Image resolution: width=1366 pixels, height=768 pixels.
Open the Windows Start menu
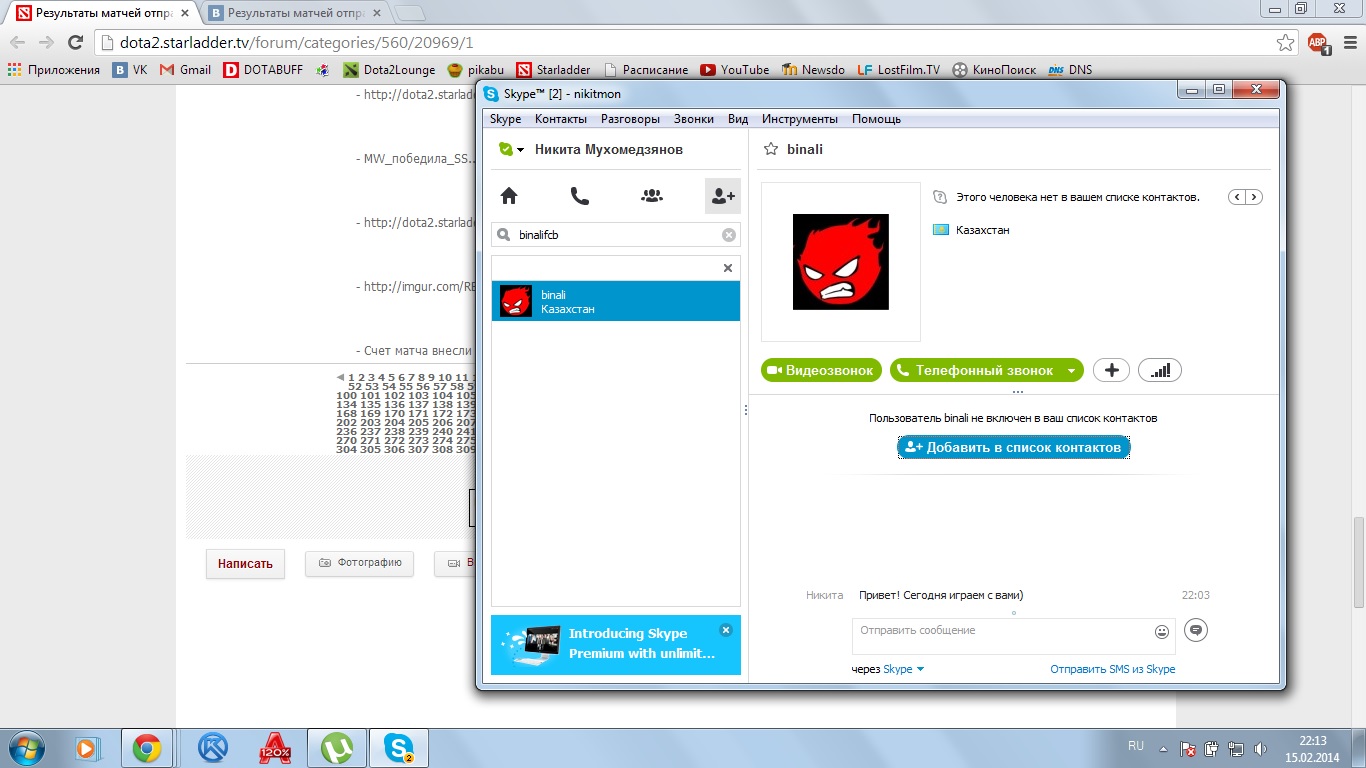[25, 747]
